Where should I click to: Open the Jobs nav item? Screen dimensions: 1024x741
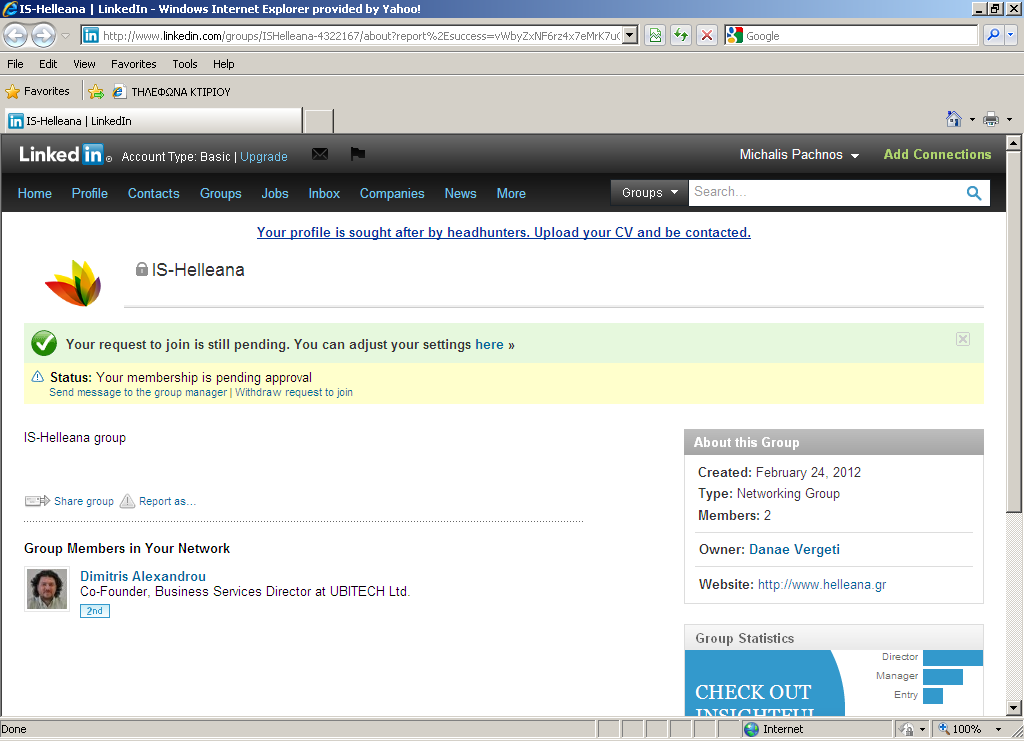click(x=275, y=193)
